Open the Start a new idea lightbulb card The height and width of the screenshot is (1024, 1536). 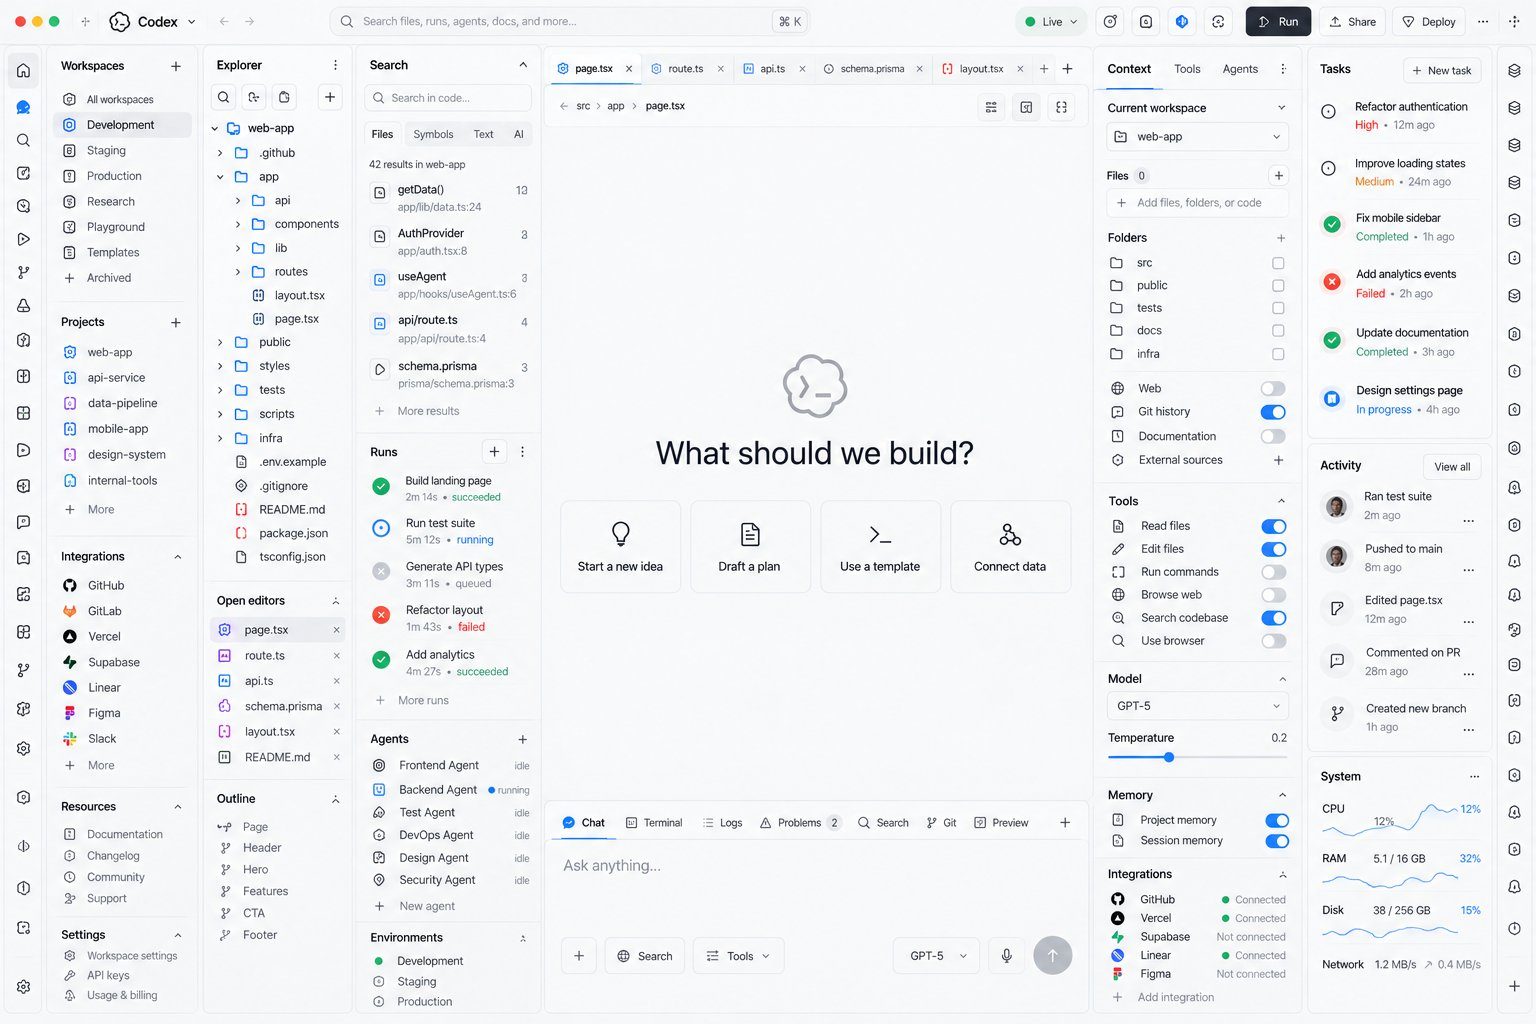(620, 546)
